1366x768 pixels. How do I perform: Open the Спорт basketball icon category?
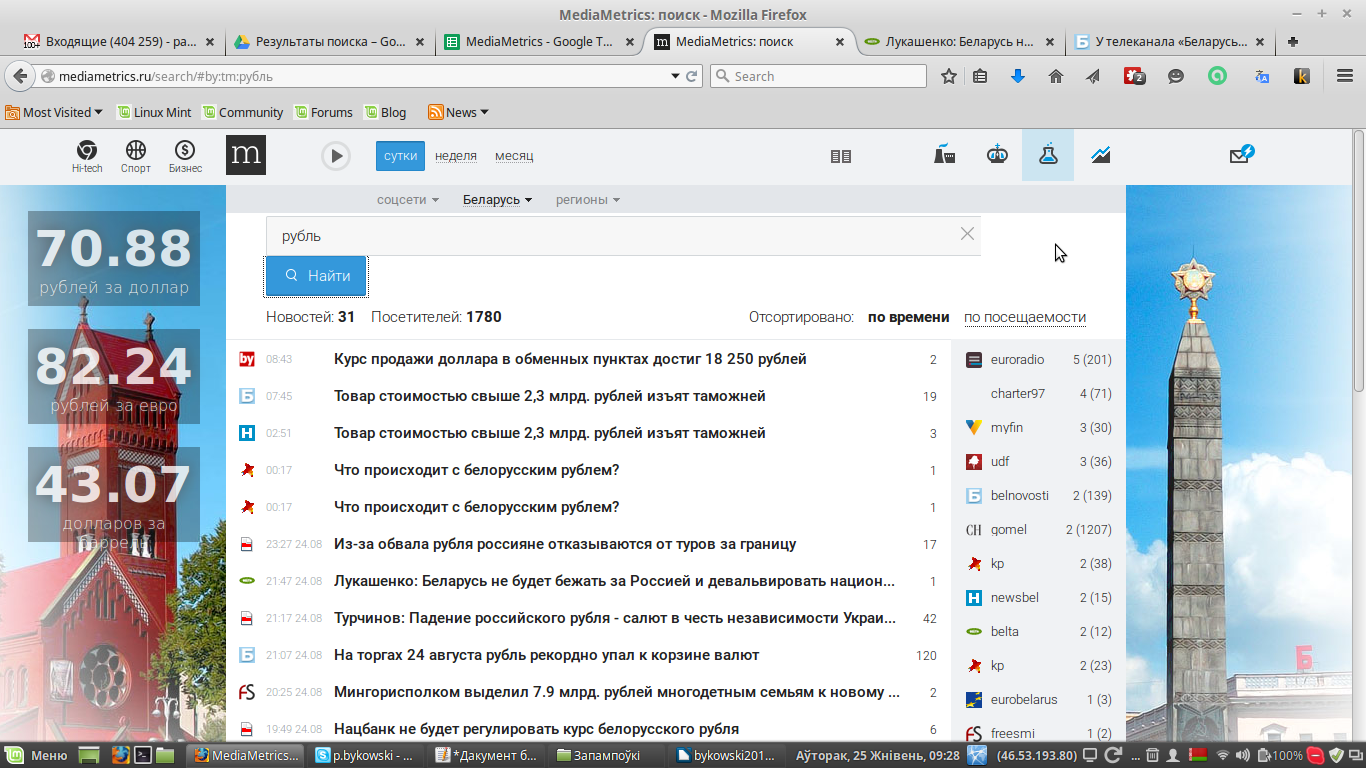tap(136, 155)
